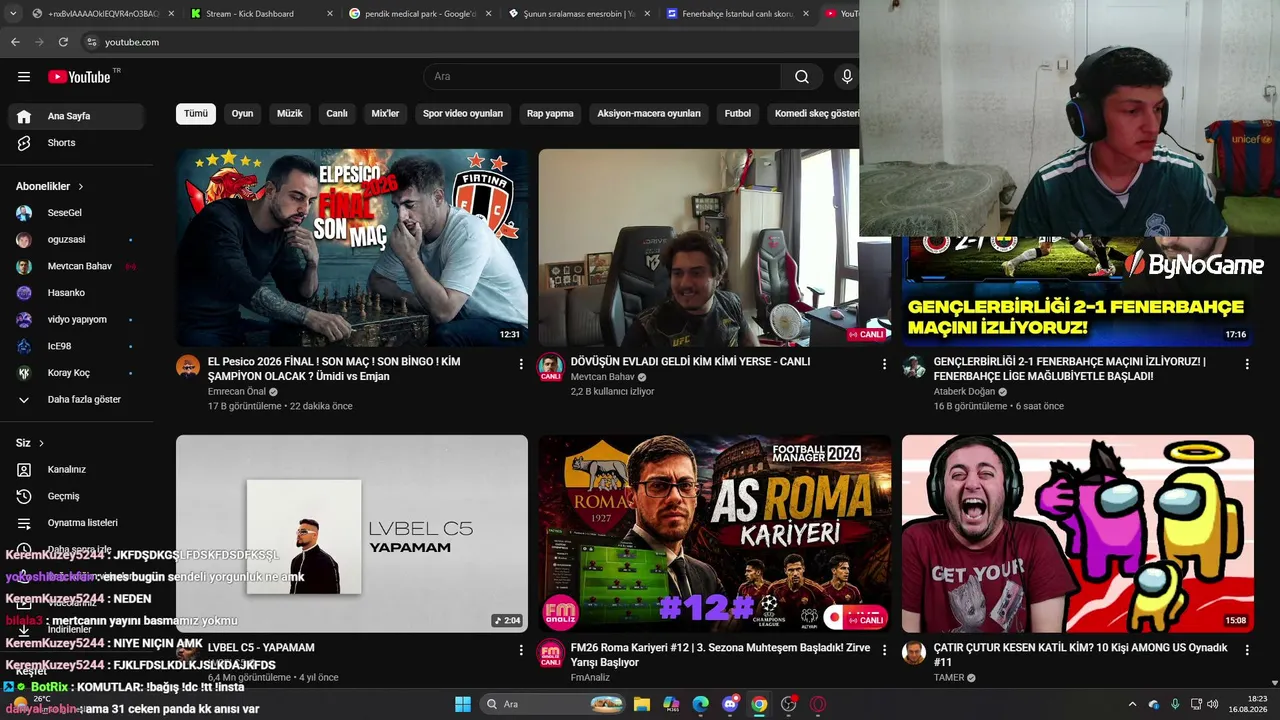The image size is (1280, 720).
Task: Select the Oyun filter chip
Action: (x=242, y=114)
